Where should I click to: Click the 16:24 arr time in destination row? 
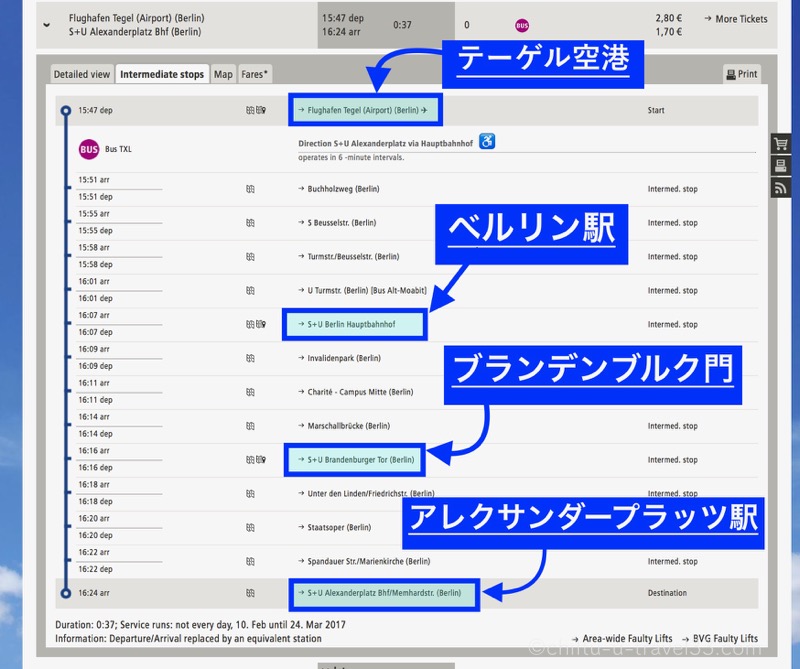coord(94,593)
